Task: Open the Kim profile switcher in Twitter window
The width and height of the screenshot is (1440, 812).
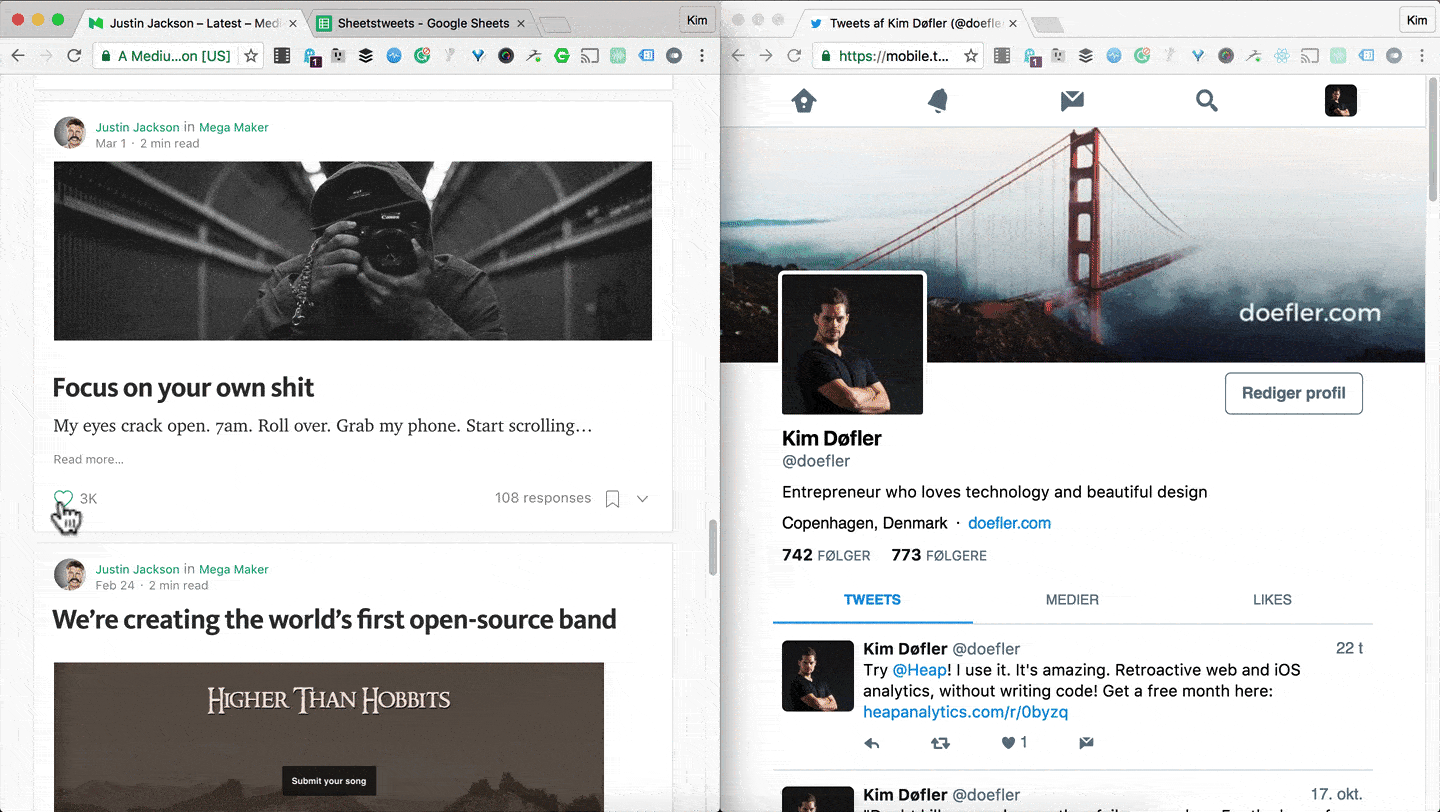Action: tap(1417, 20)
